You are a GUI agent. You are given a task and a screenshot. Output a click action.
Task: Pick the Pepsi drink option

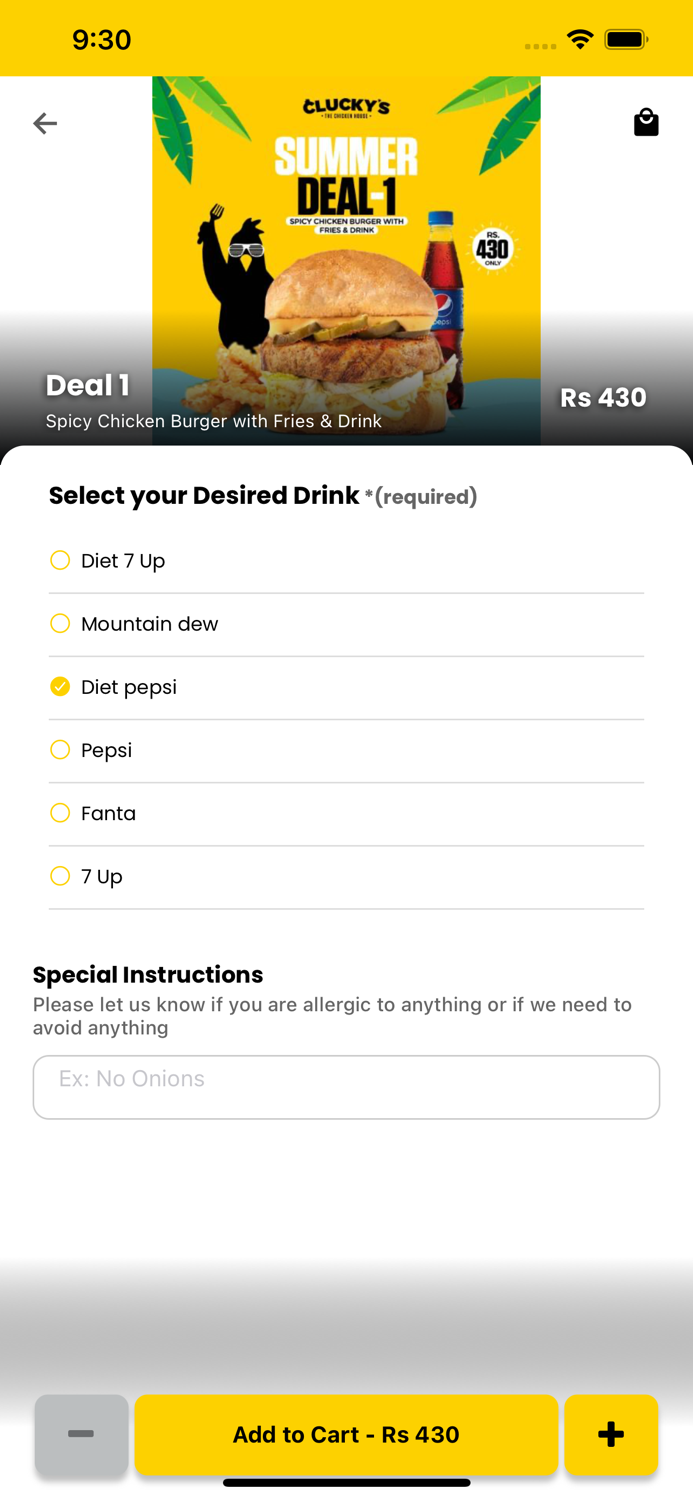(x=60, y=750)
